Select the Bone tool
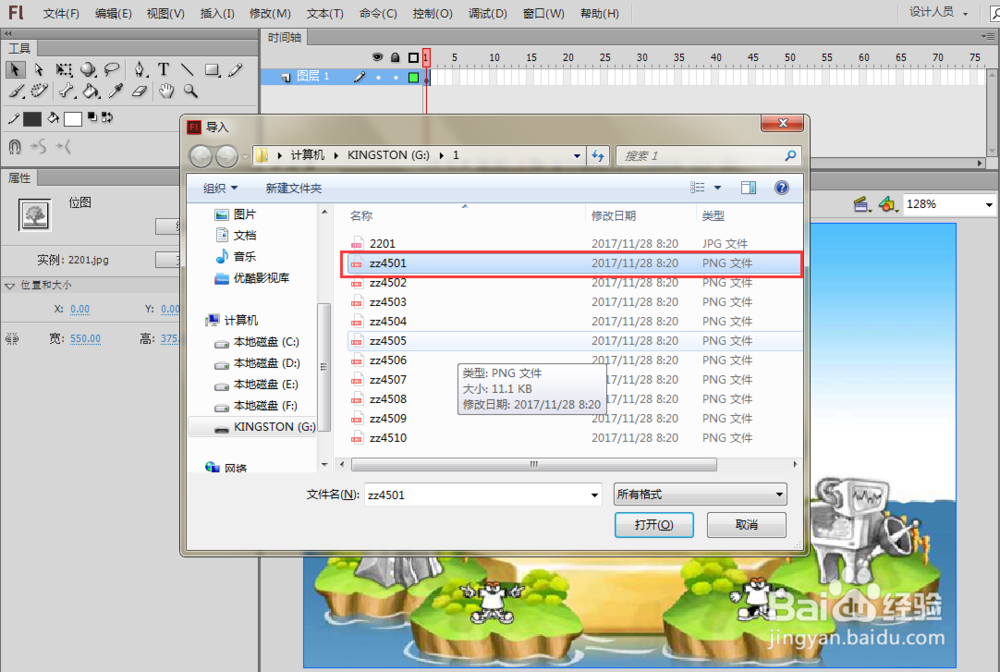Image resolution: width=1000 pixels, height=672 pixels. pos(67,91)
